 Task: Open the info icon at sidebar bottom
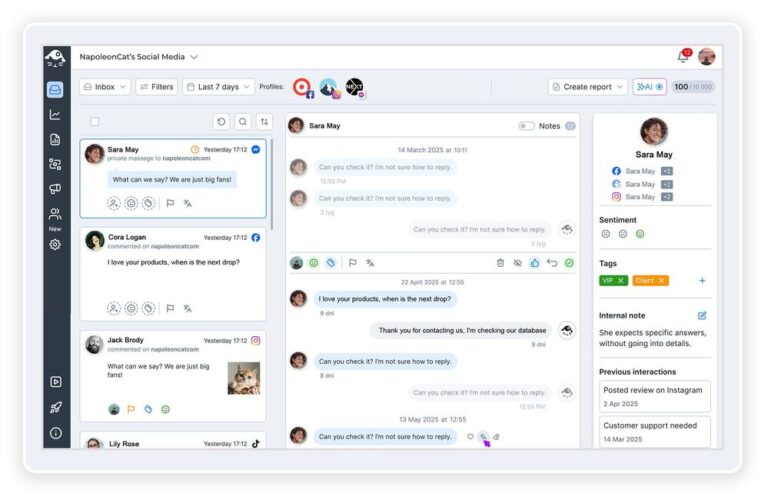55,433
